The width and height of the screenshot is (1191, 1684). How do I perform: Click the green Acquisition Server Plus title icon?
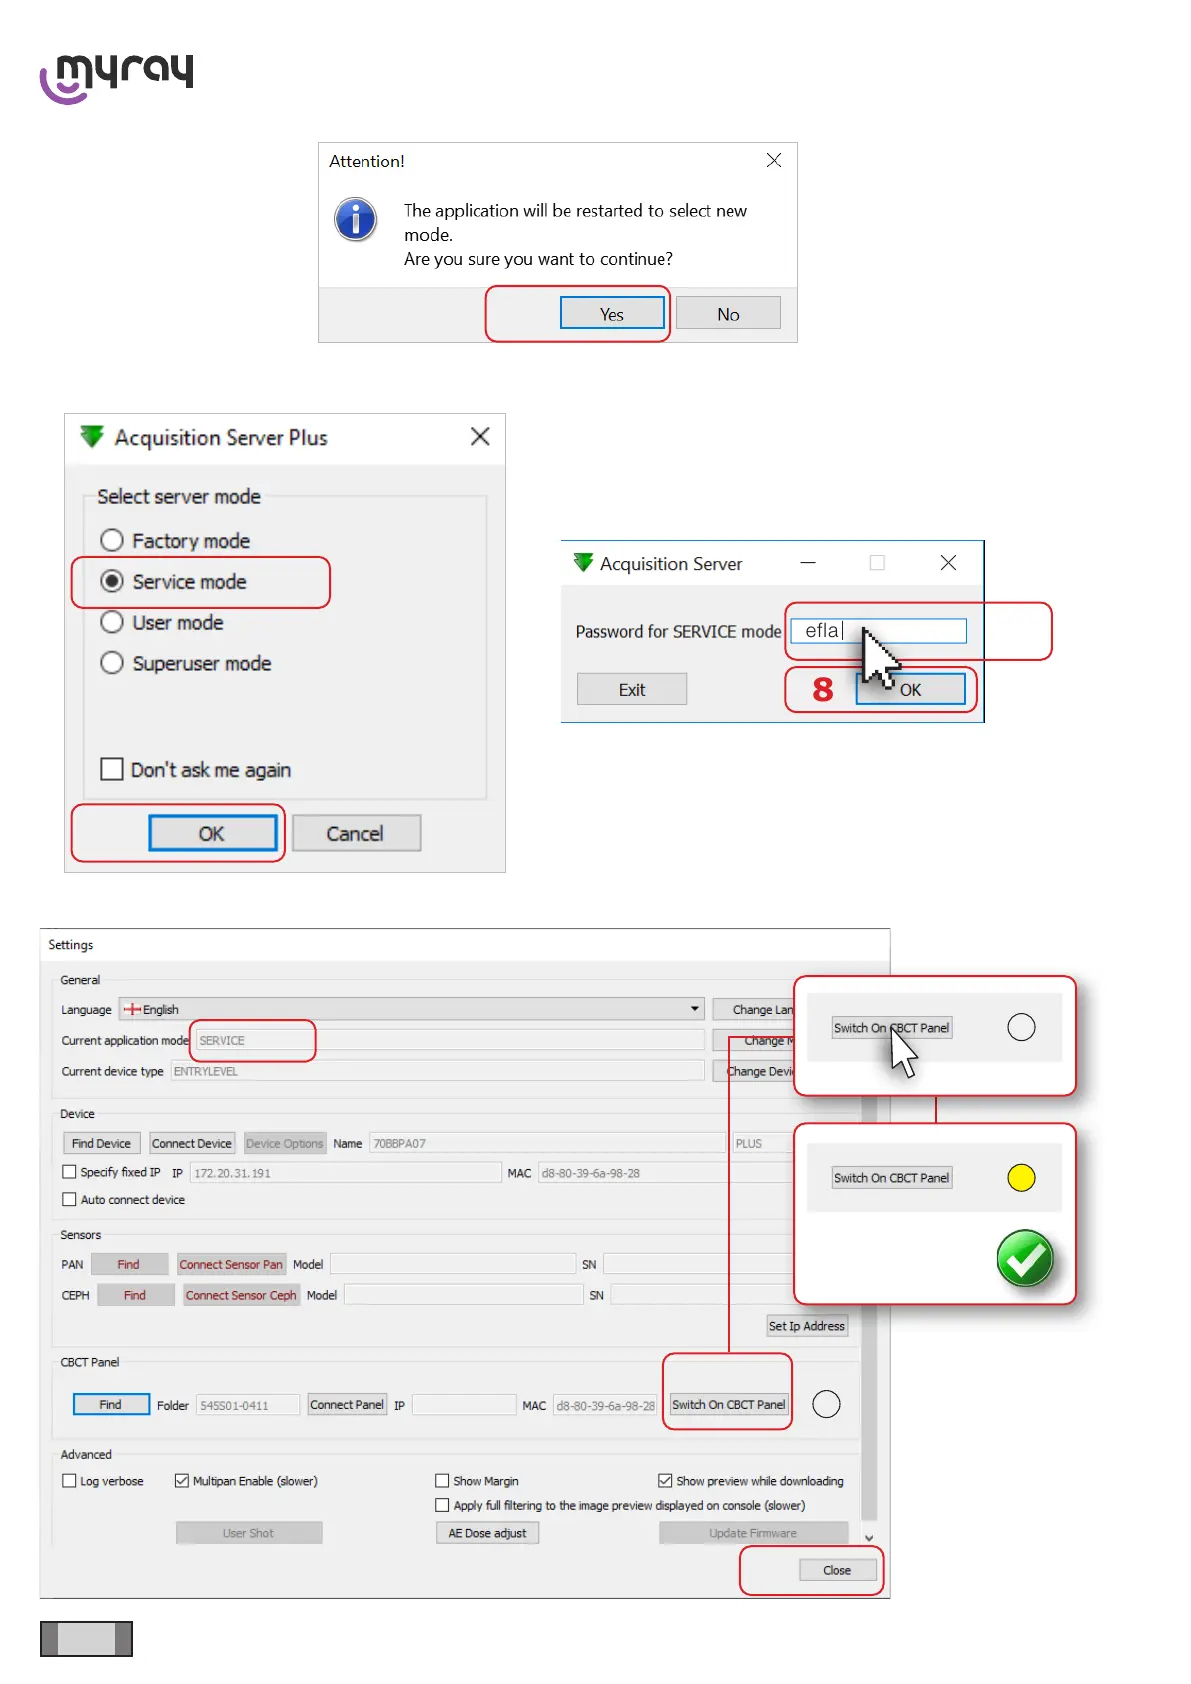[92, 437]
